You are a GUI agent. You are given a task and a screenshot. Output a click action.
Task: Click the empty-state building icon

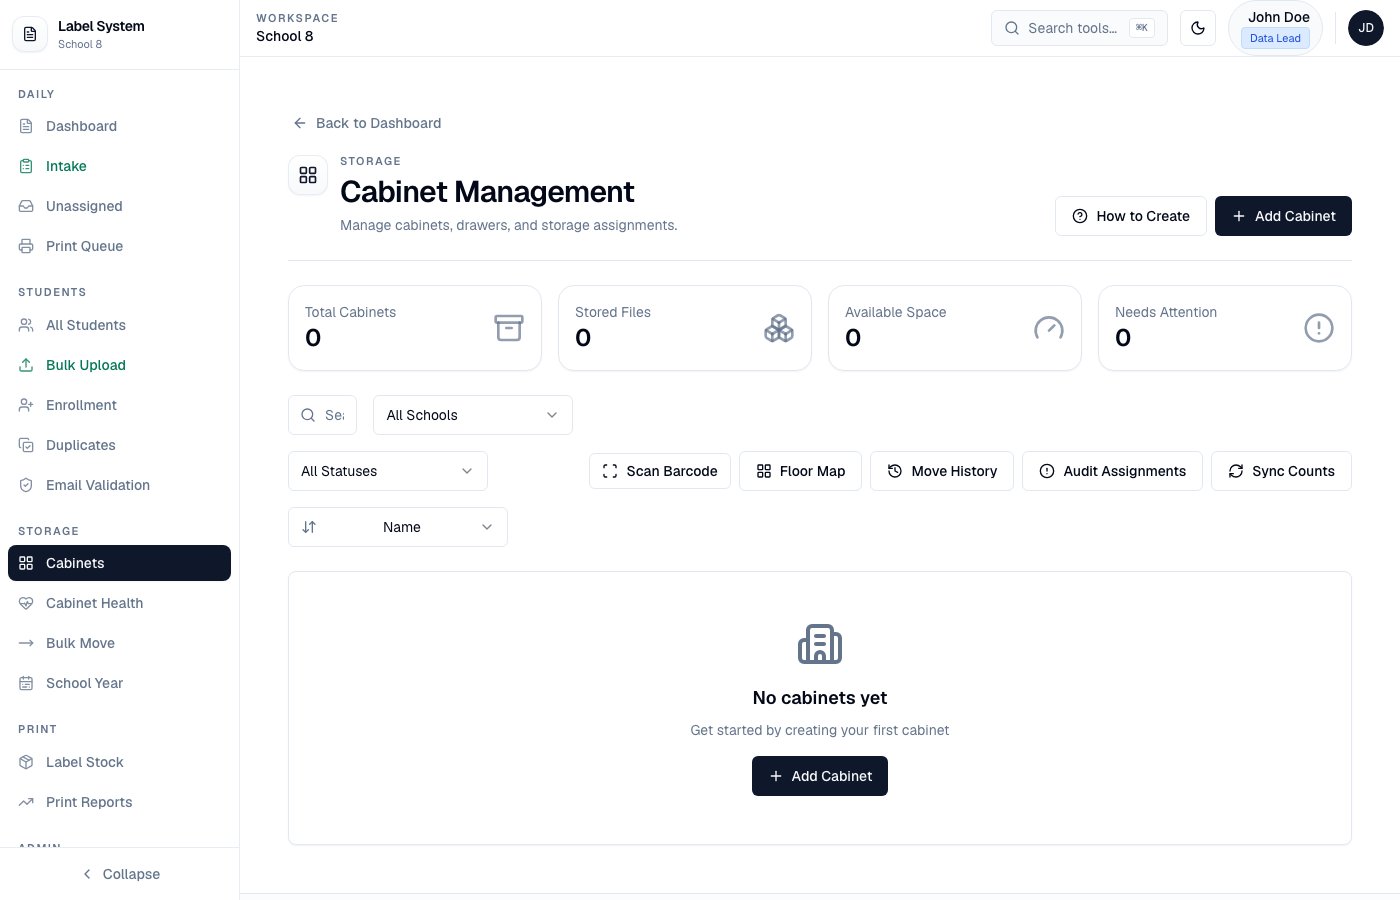click(820, 644)
